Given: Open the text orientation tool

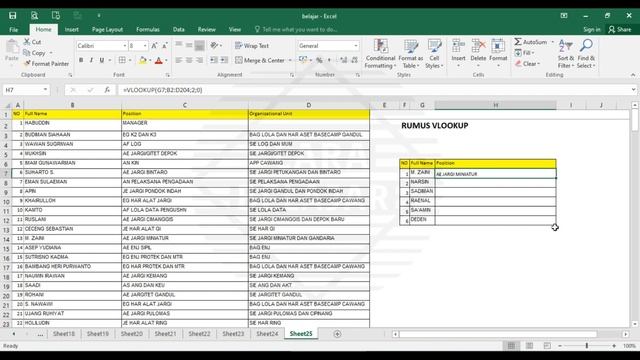Looking at the screenshot, I should coord(215,46).
